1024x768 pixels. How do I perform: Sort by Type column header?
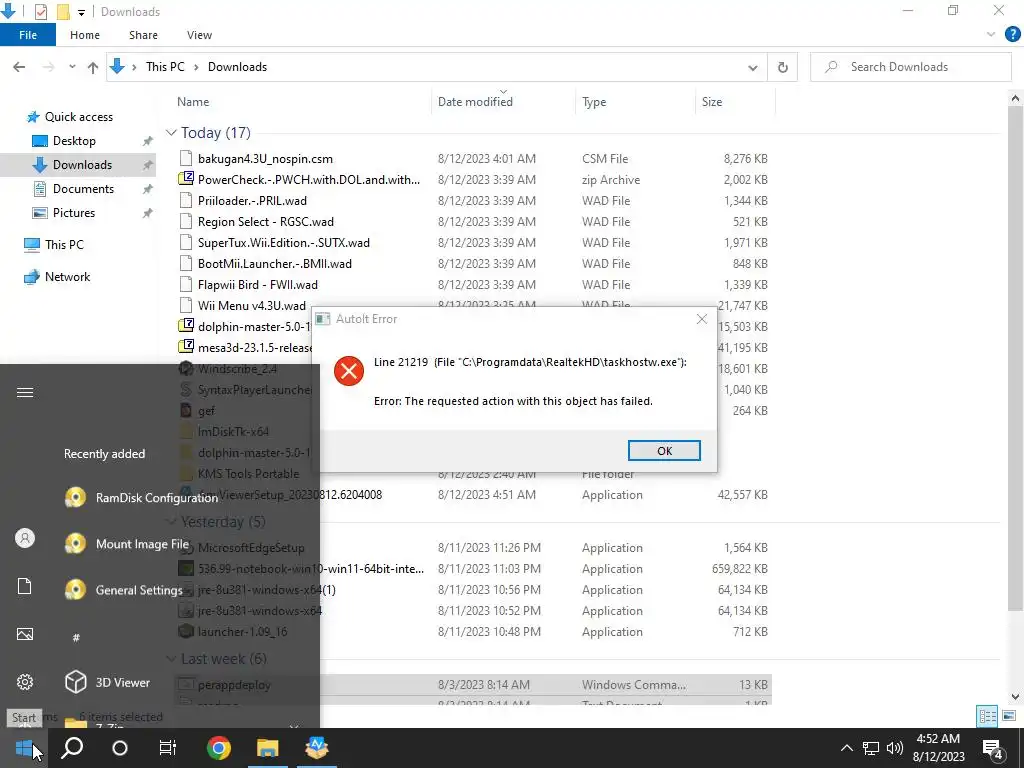click(594, 102)
